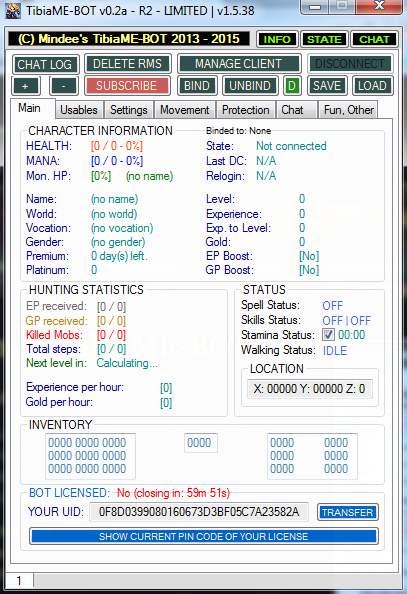Click the location coordinates field

tap(310, 389)
